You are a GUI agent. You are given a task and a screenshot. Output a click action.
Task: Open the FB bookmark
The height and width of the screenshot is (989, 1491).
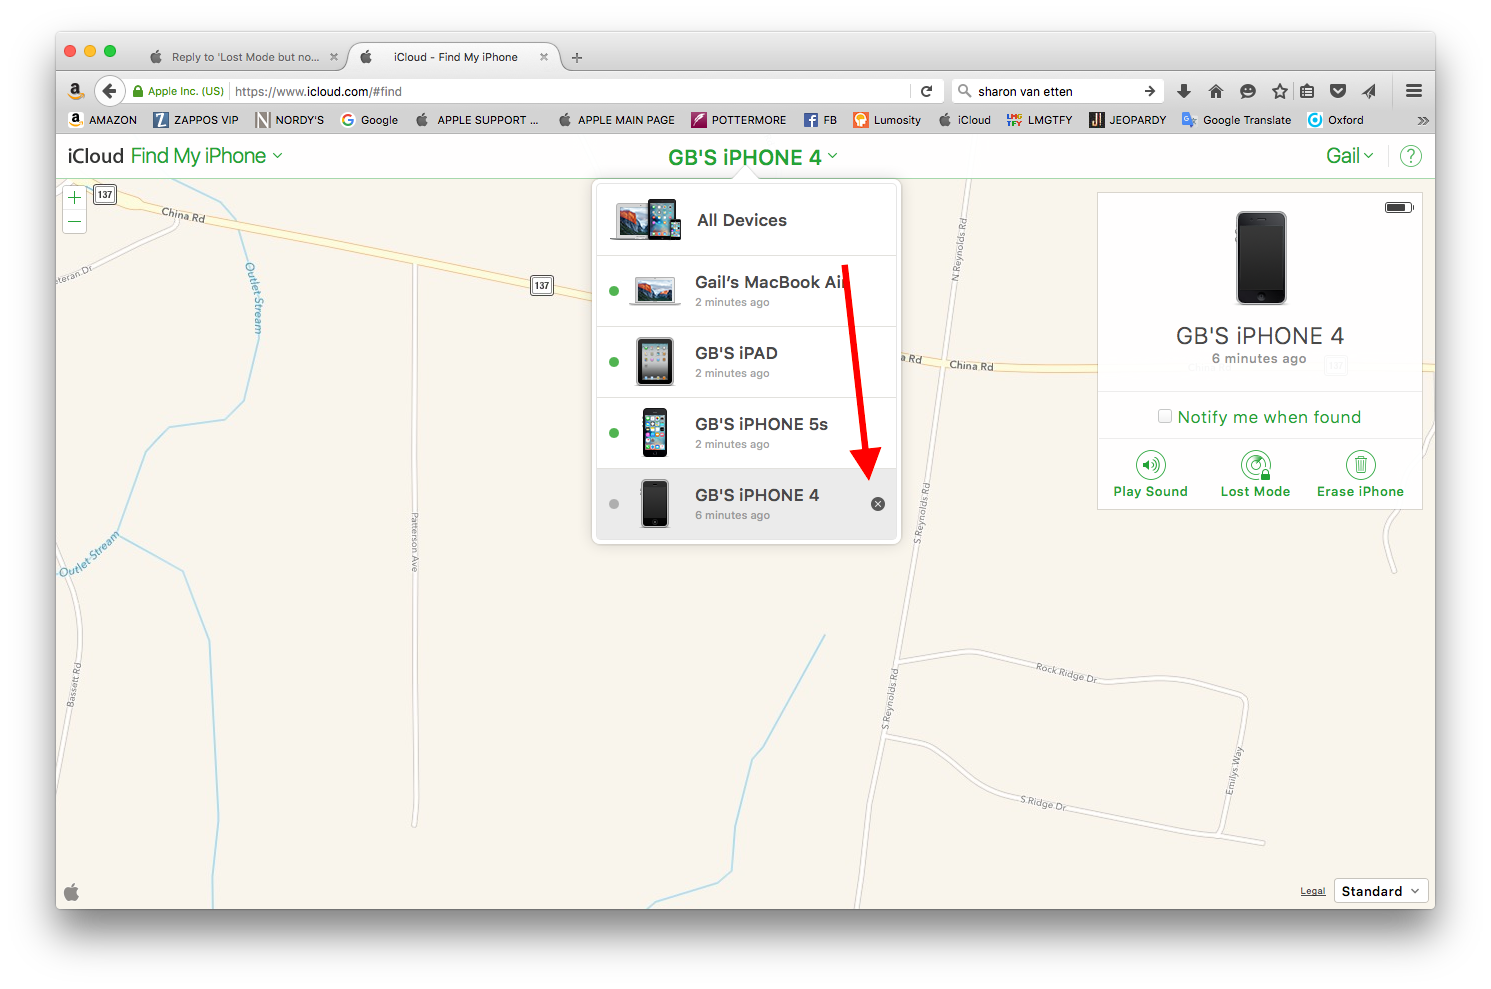point(820,120)
